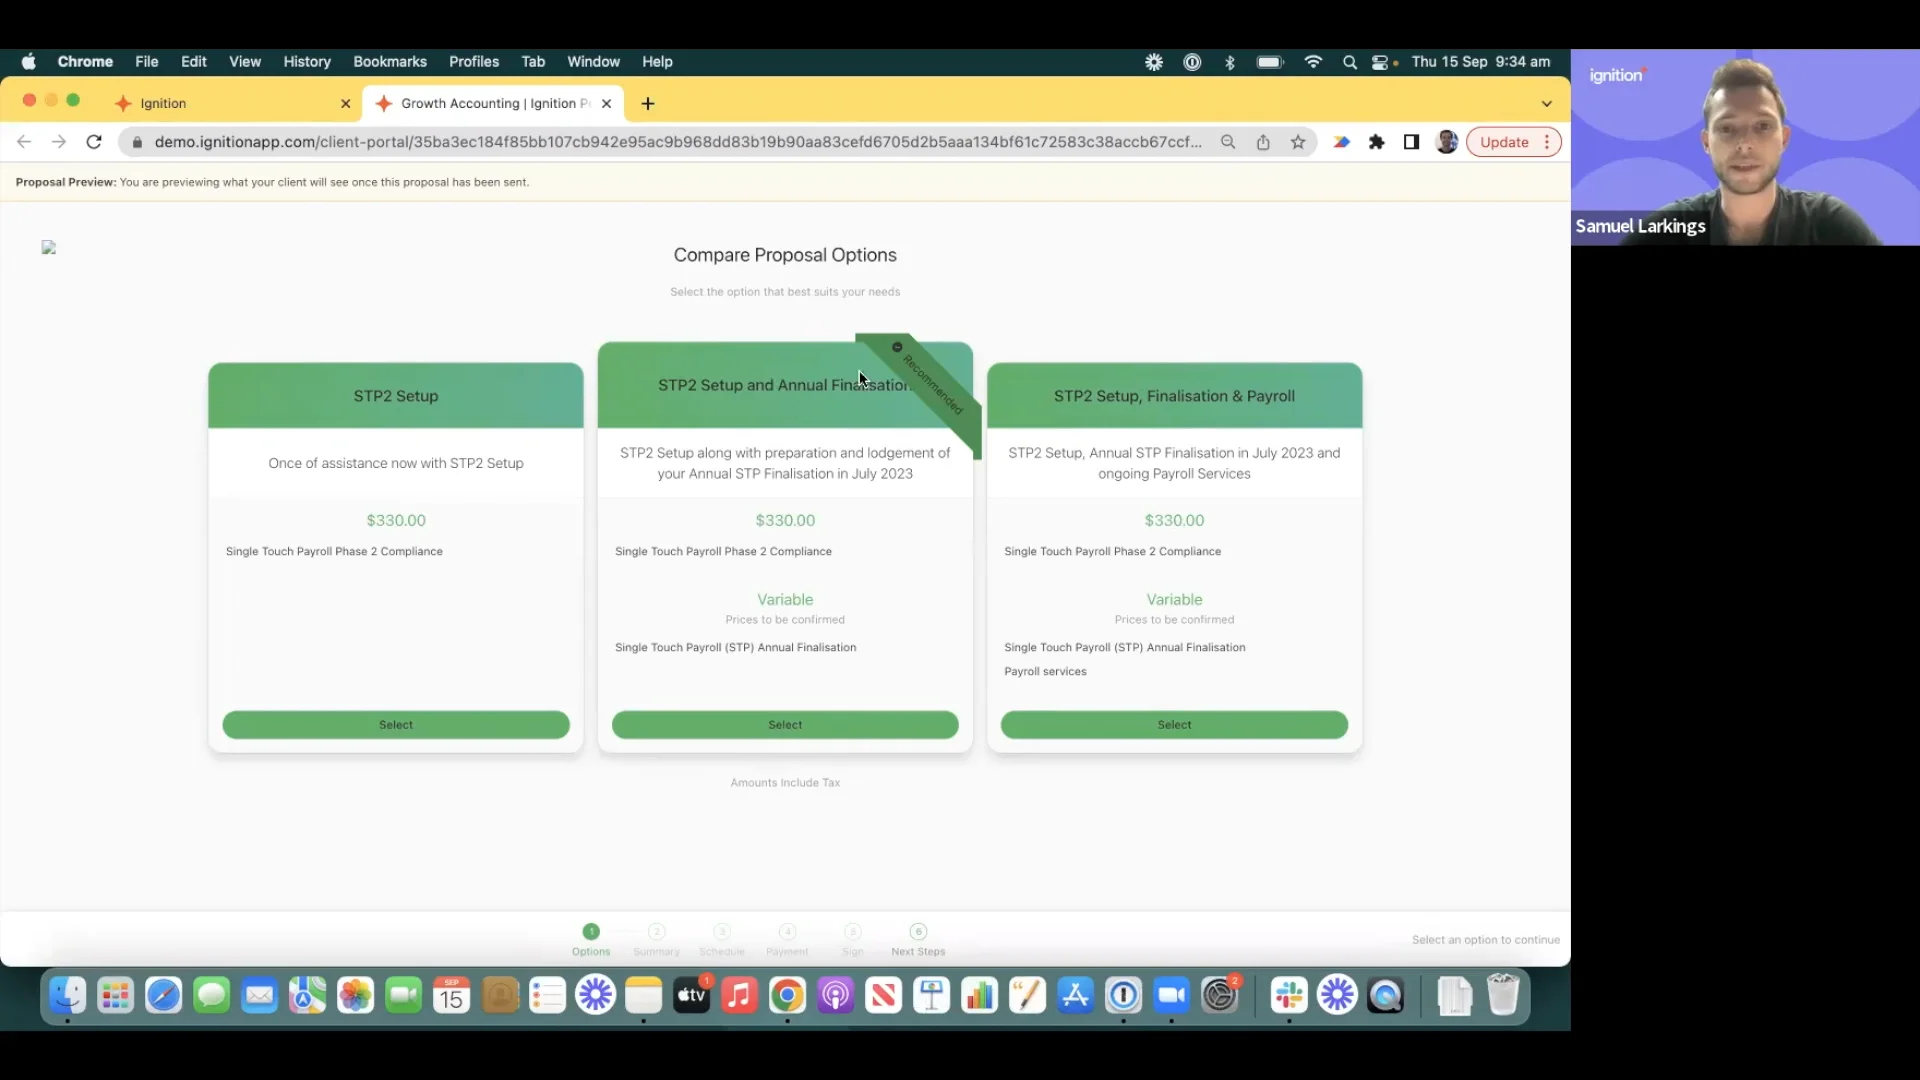Expand the Wi-Fi status menu
Screen dimensions: 1920x1080
(x=1313, y=61)
